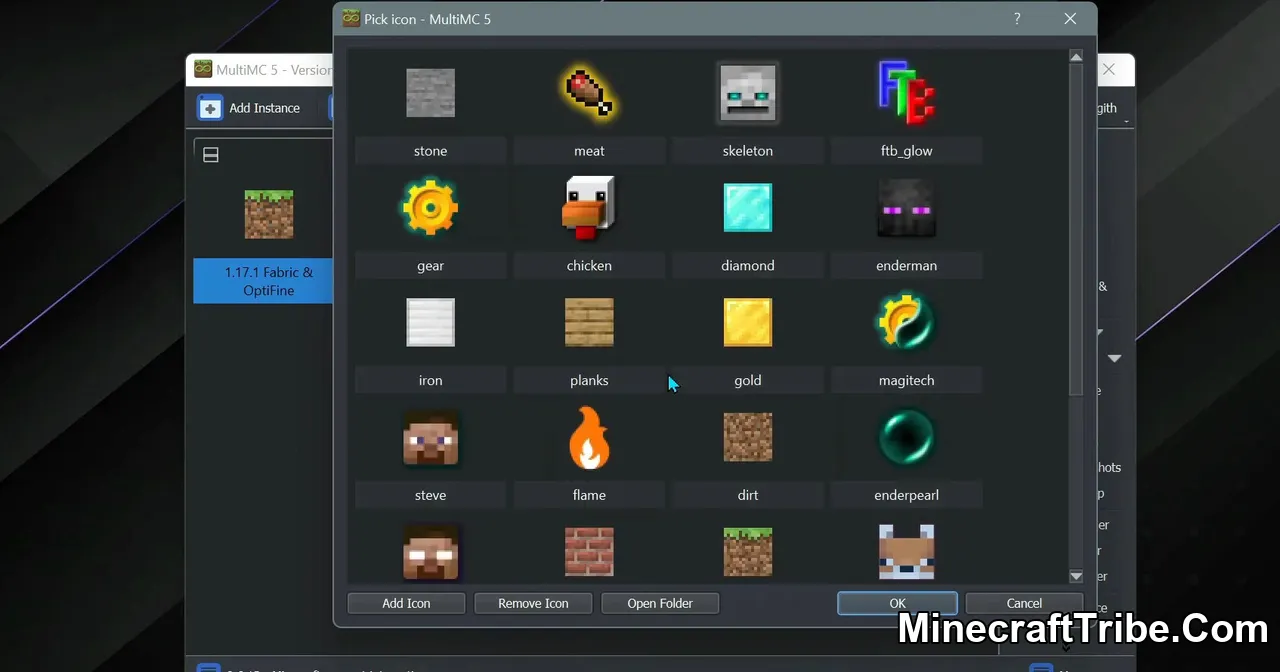1280x672 pixels.
Task: Choose the herobrine head icon in bottom row
Action: (430, 552)
